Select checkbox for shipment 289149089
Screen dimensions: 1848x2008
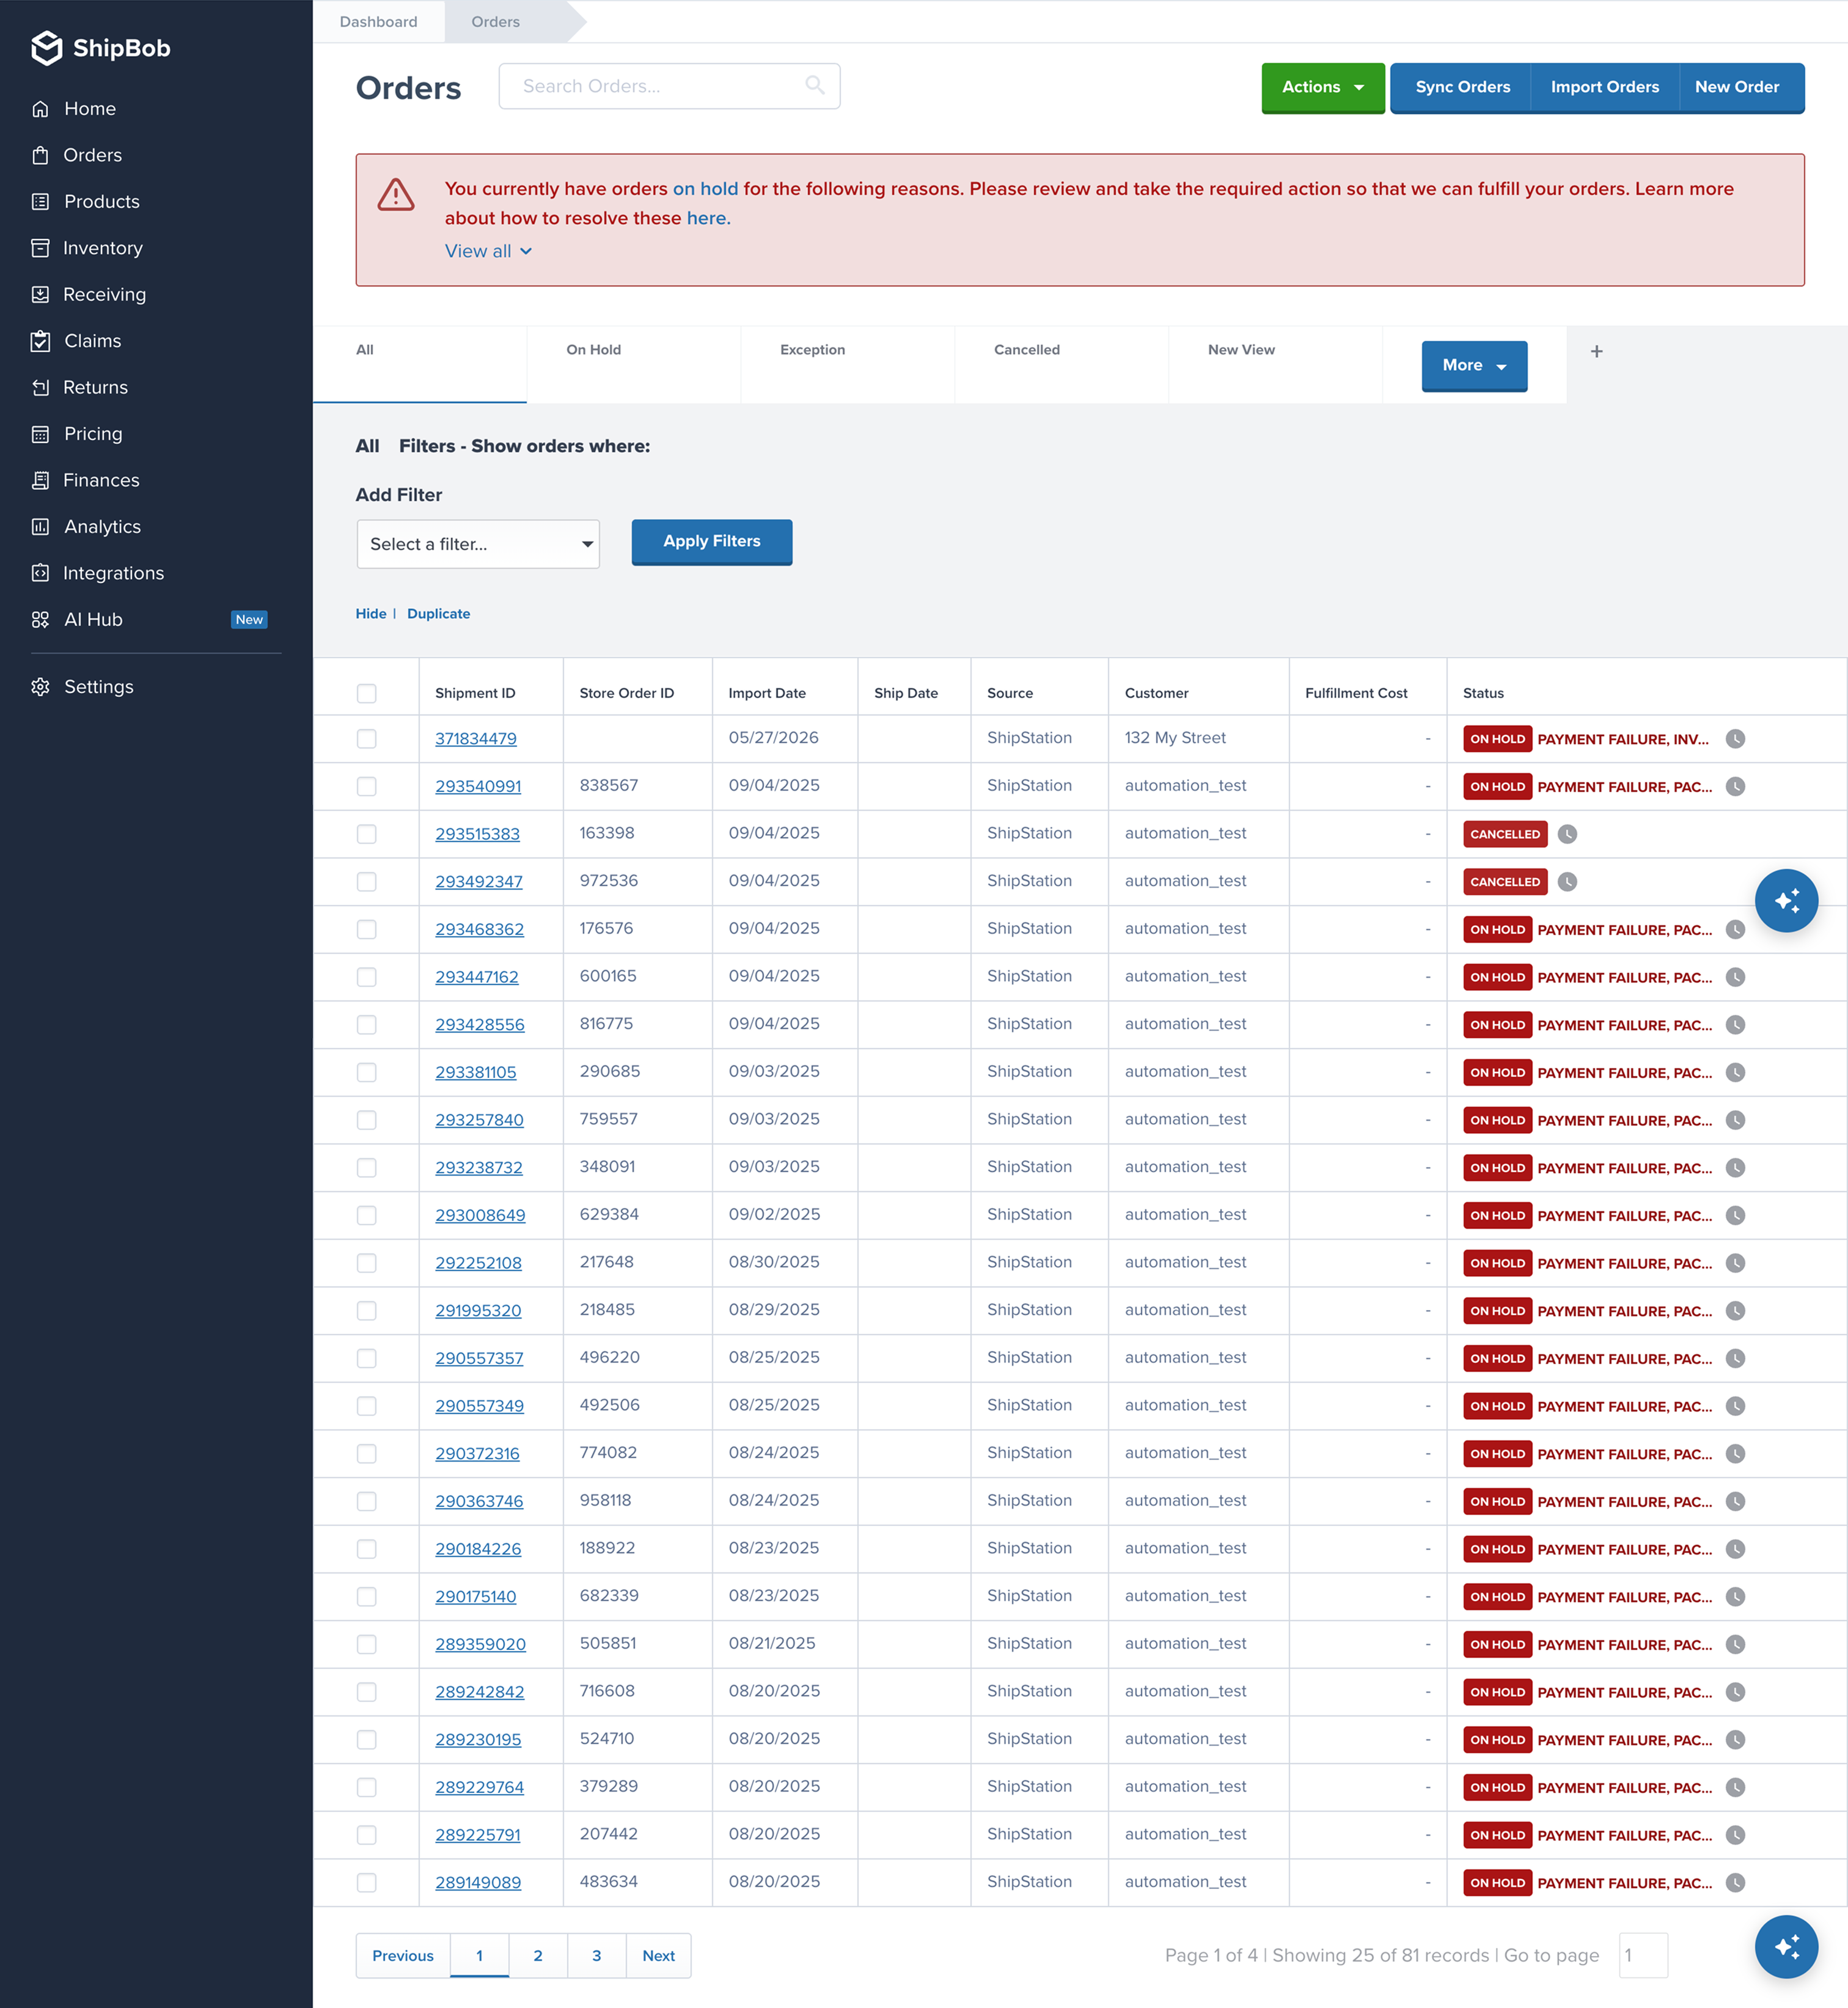pos(367,1883)
